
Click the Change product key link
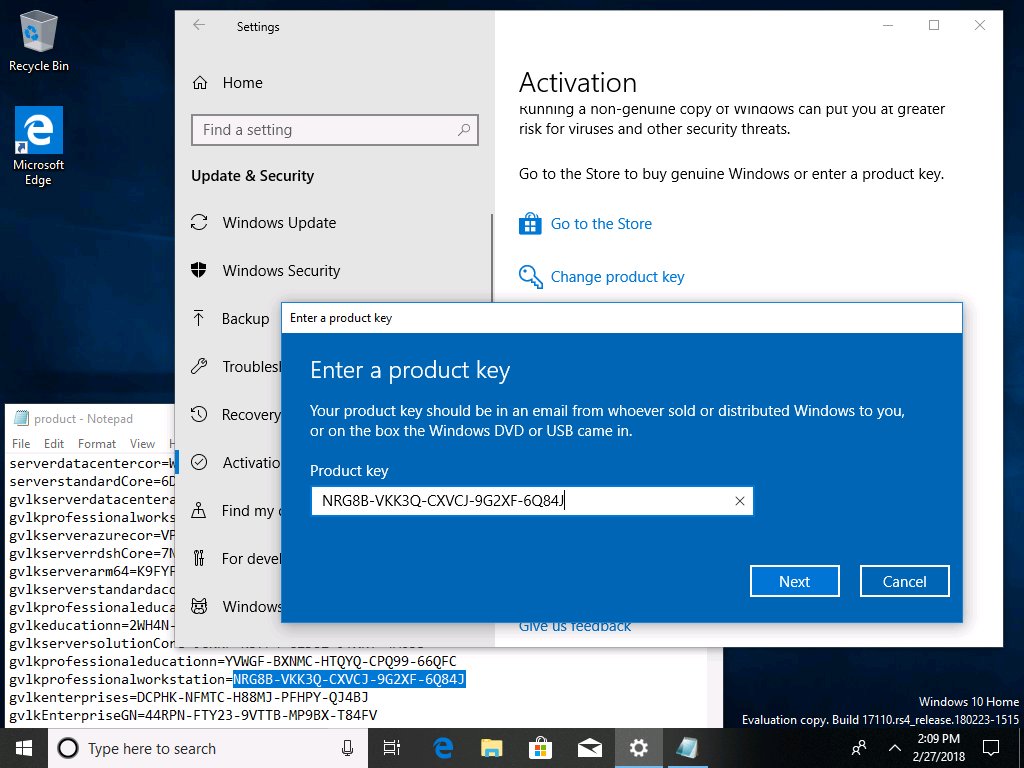click(x=617, y=277)
